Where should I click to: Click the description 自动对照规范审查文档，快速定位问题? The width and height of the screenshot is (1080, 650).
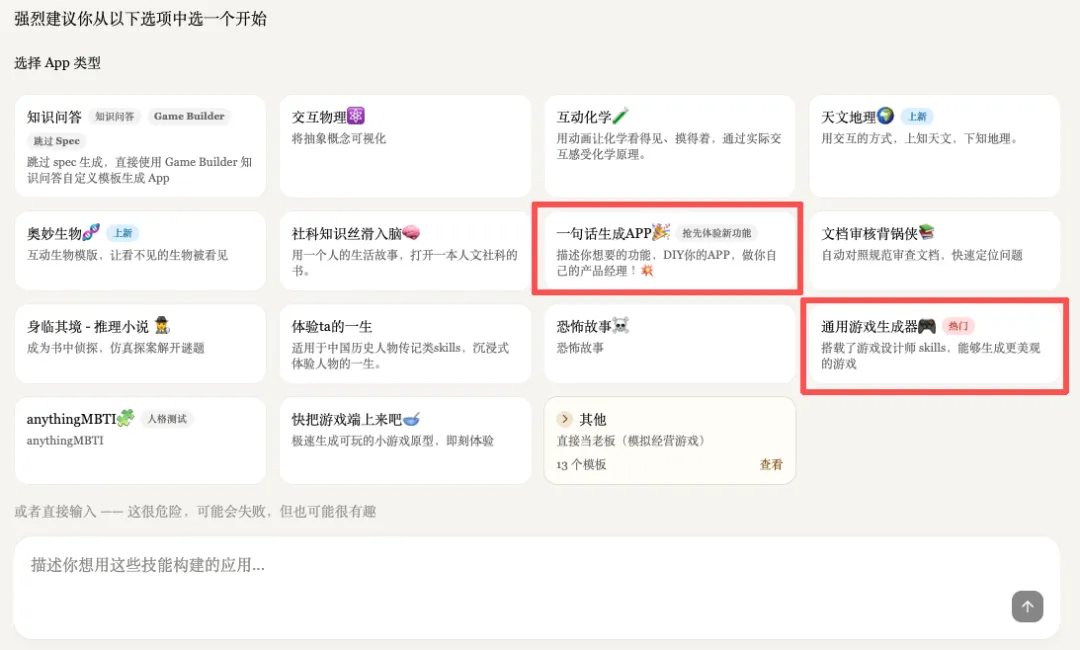click(922, 255)
